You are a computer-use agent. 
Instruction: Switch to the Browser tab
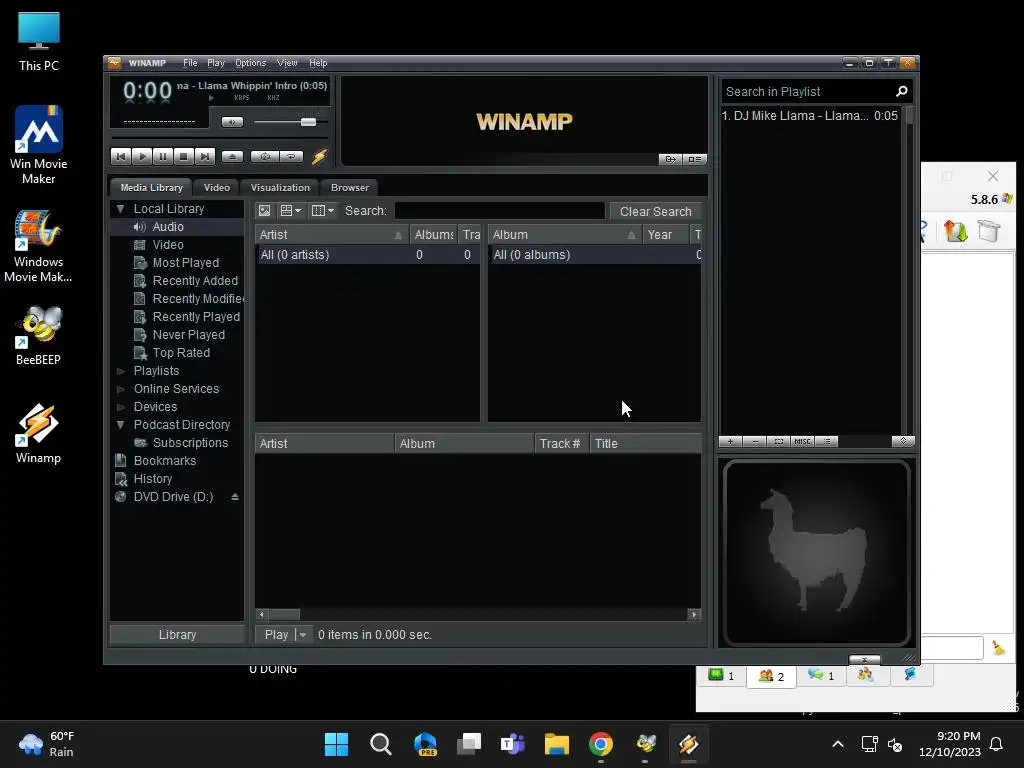[x=350, y=187]
